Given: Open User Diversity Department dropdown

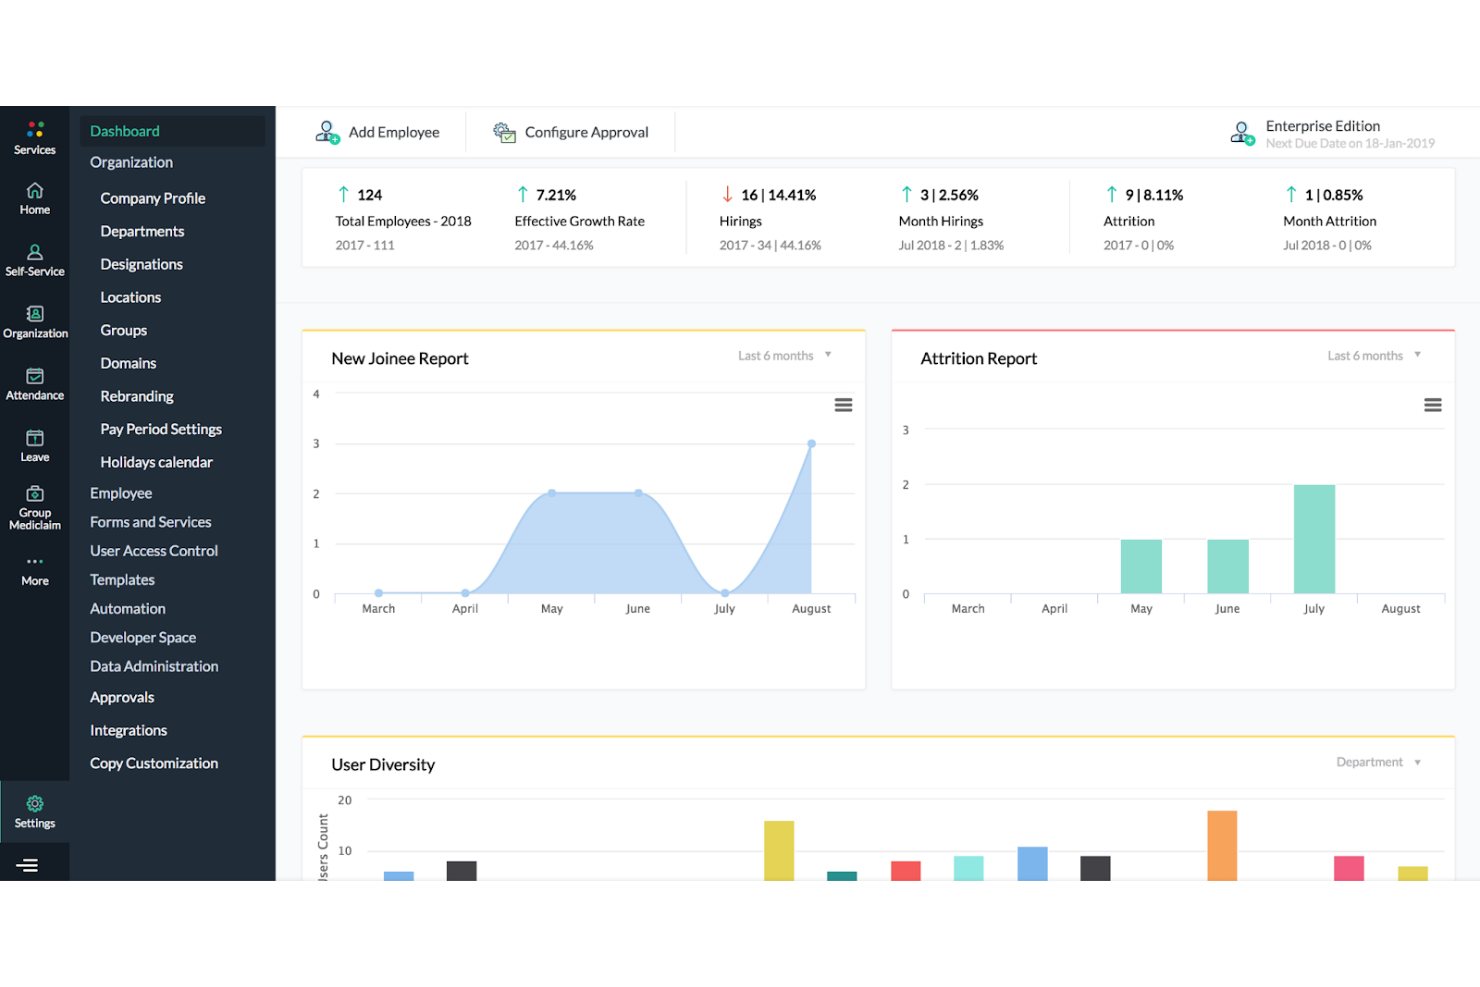Looking at the screenshot, I should point(1378,762).
